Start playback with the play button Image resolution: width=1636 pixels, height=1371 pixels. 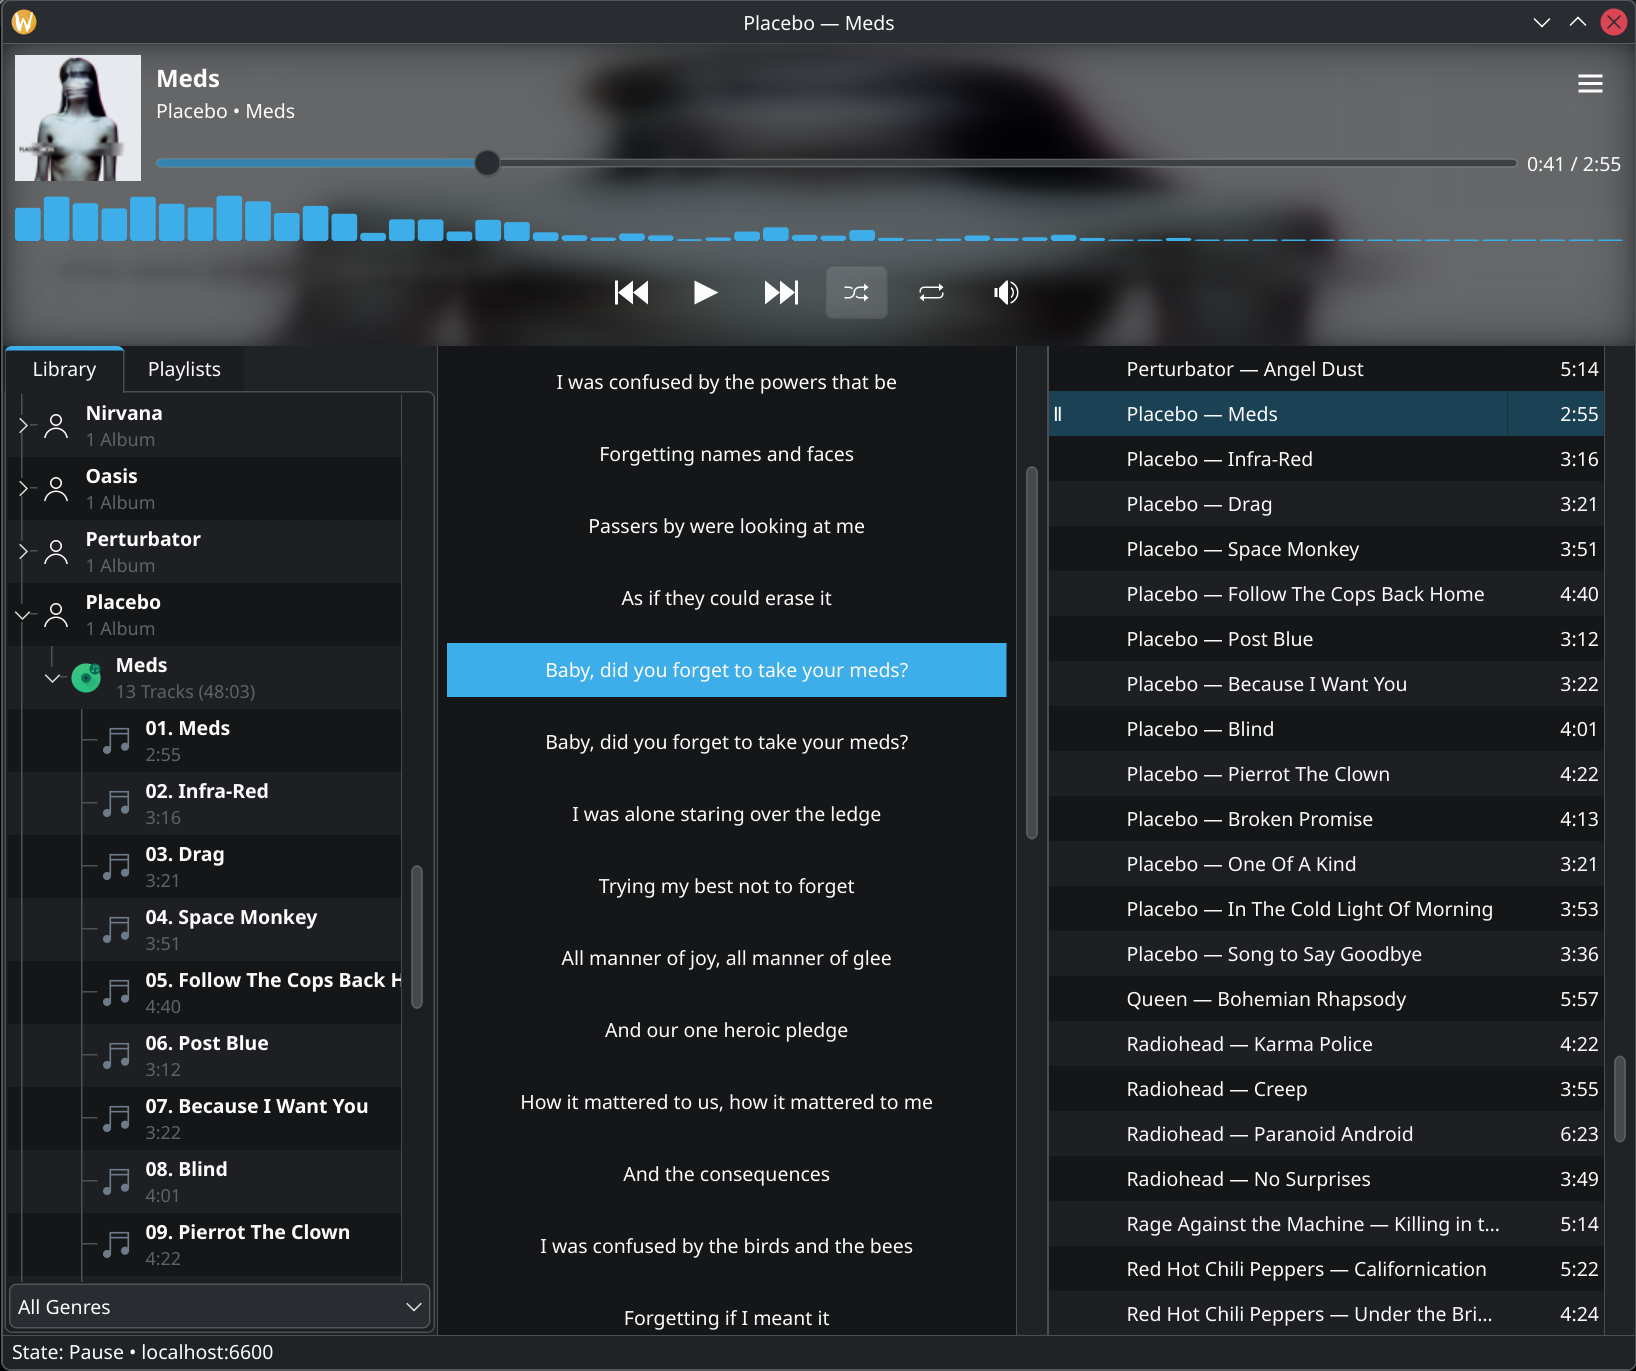pyautogui.click(x=706, y=293)
